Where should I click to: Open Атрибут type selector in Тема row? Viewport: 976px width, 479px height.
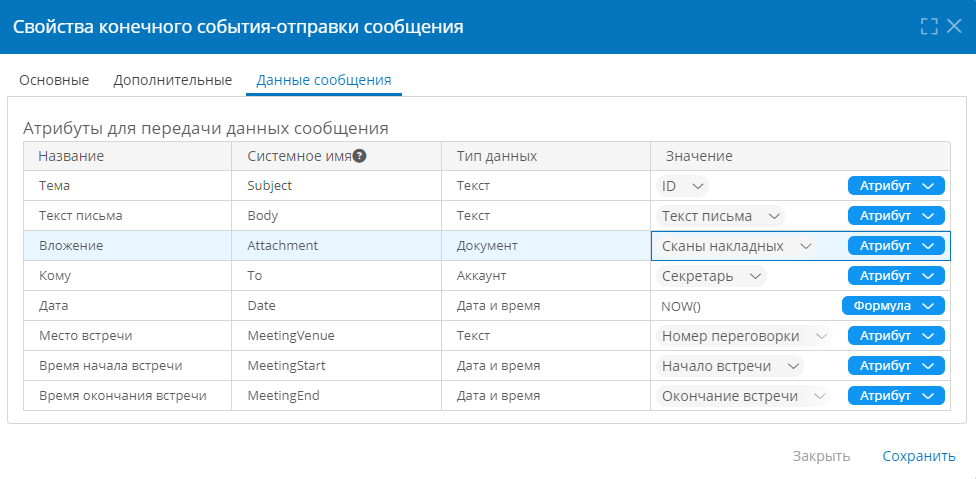pyautogui.click(x=896, y=186)
